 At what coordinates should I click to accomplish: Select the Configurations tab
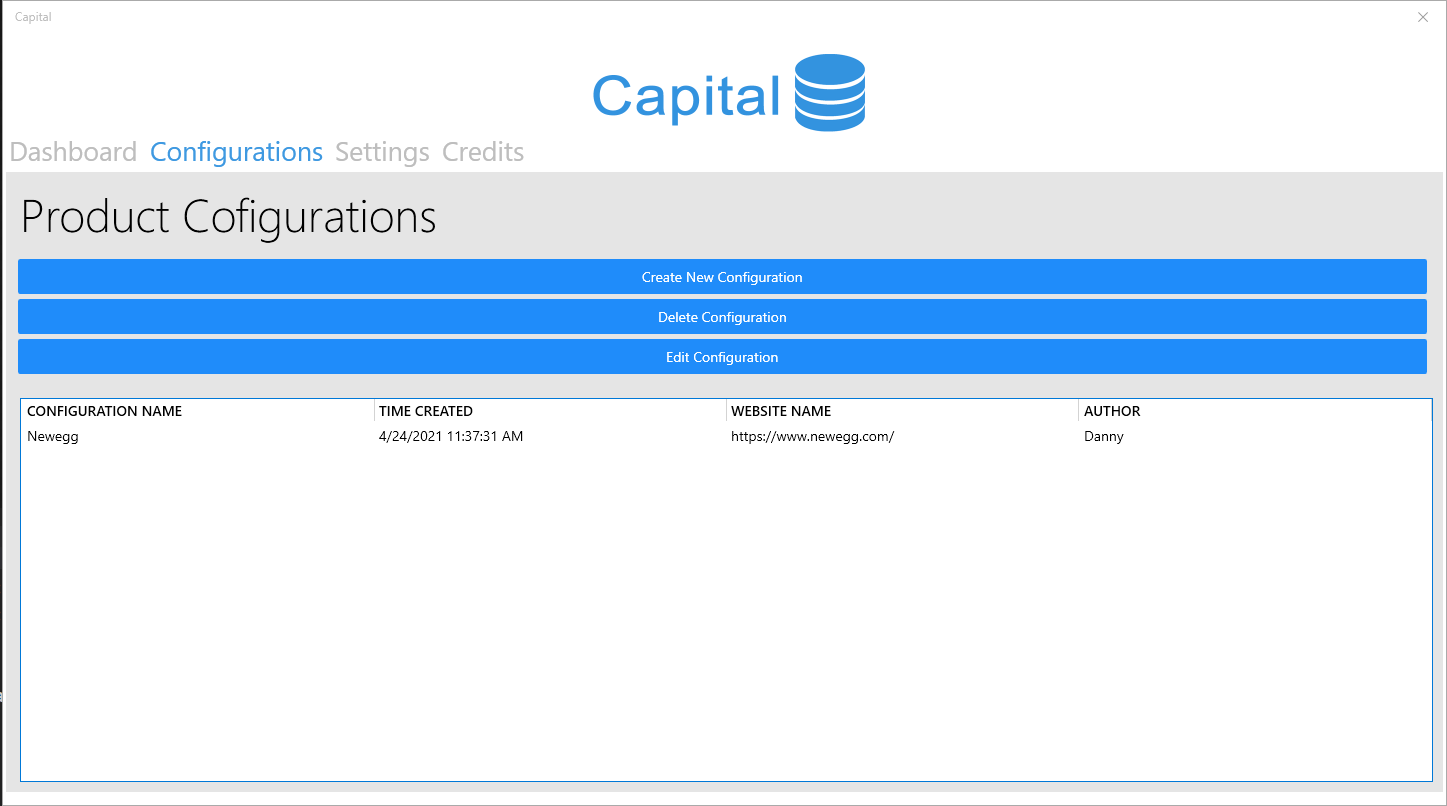pyautogui.click(x=236, y=152)
